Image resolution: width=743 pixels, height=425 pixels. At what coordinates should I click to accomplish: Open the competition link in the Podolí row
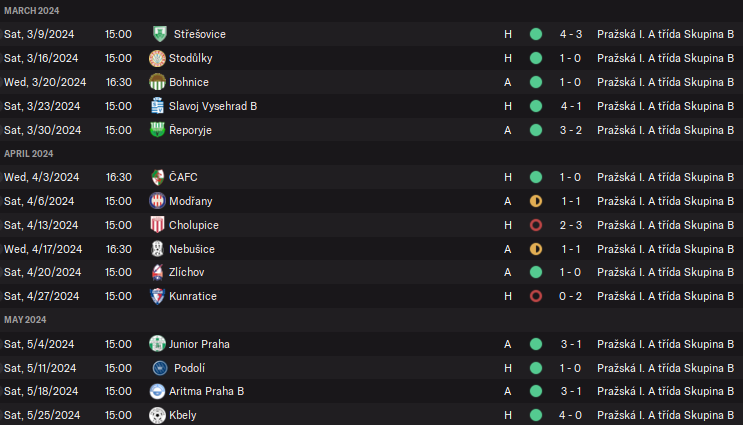point(665,368)
